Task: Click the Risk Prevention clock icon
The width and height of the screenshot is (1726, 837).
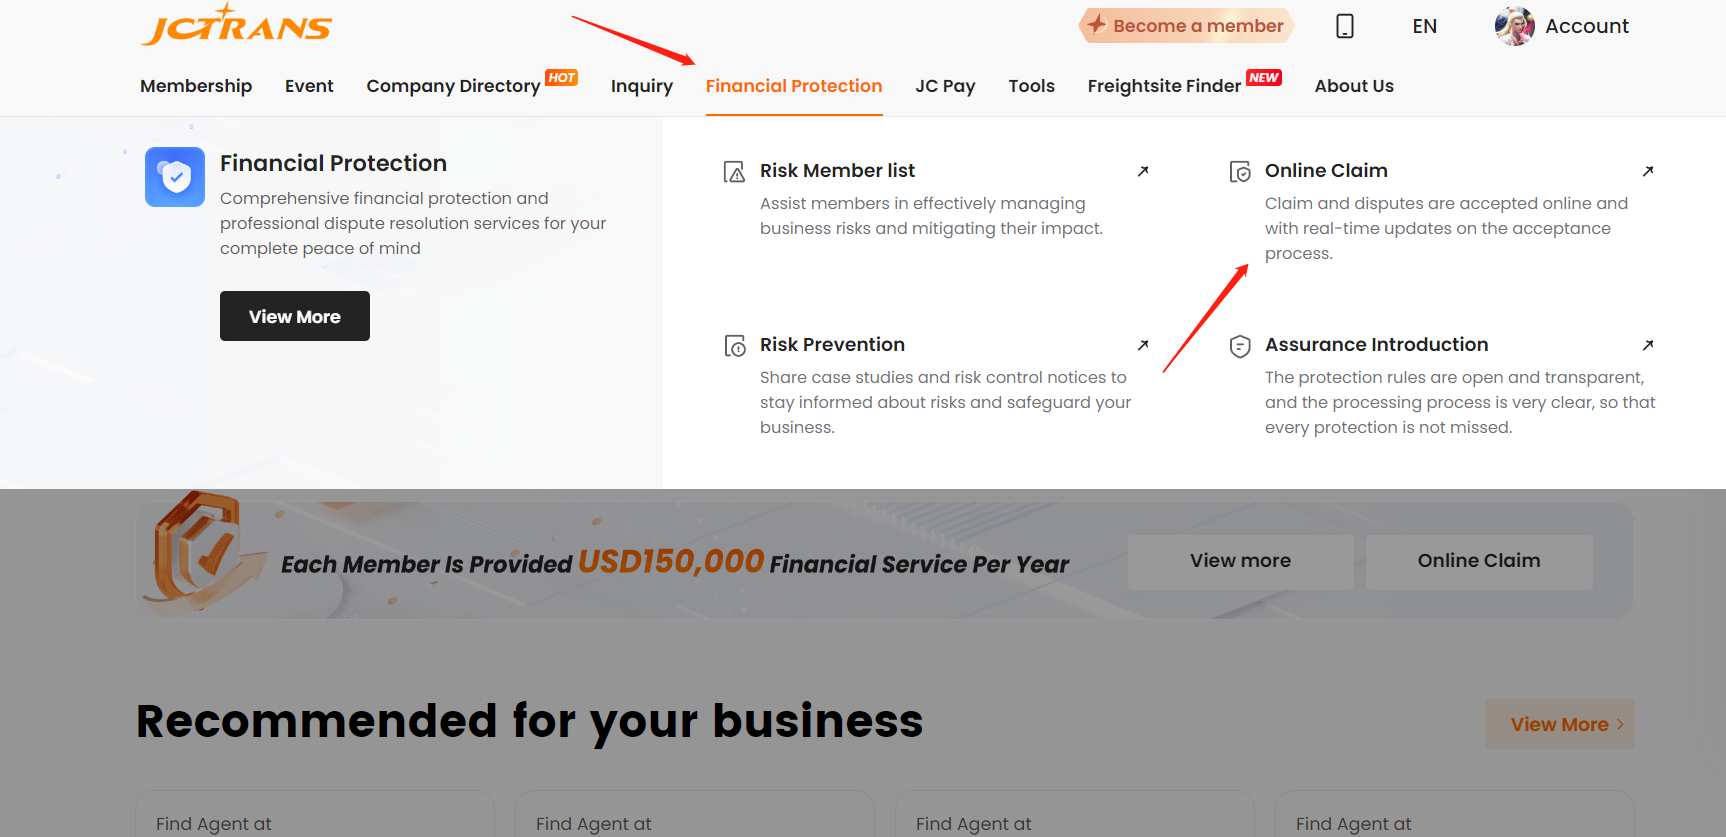Action: pyautogui.click(x=735, y=346)
